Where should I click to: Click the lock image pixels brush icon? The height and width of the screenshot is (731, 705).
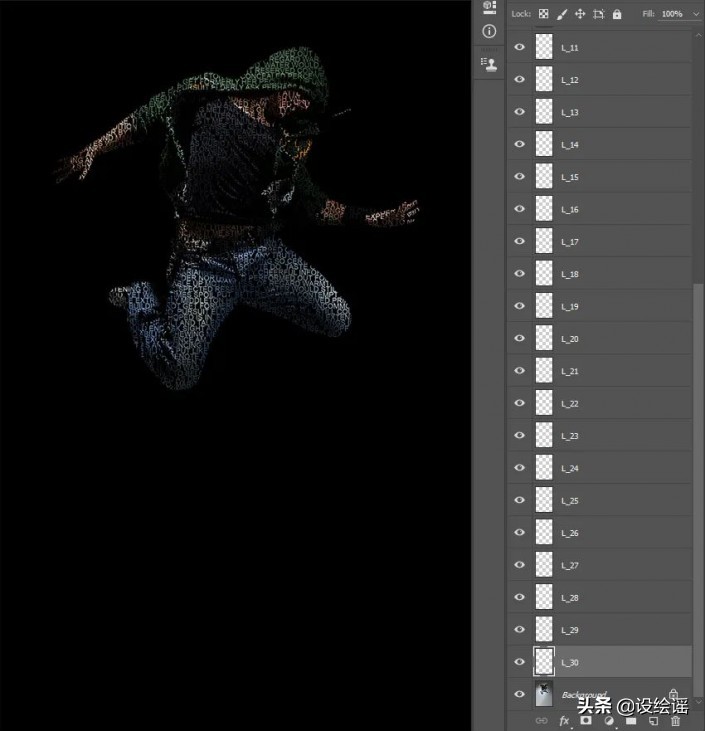point(562,14)
